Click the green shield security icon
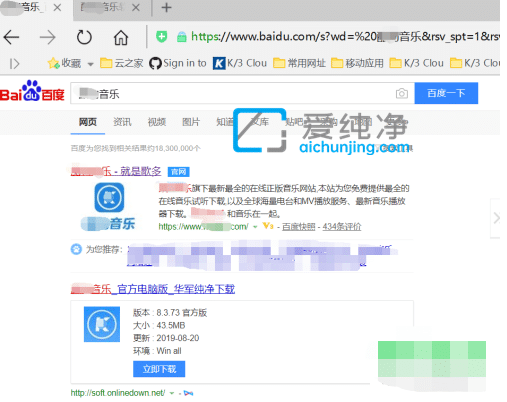Image resolution: width=507 pixels, height=402 pixels. [x=162, y=36]
